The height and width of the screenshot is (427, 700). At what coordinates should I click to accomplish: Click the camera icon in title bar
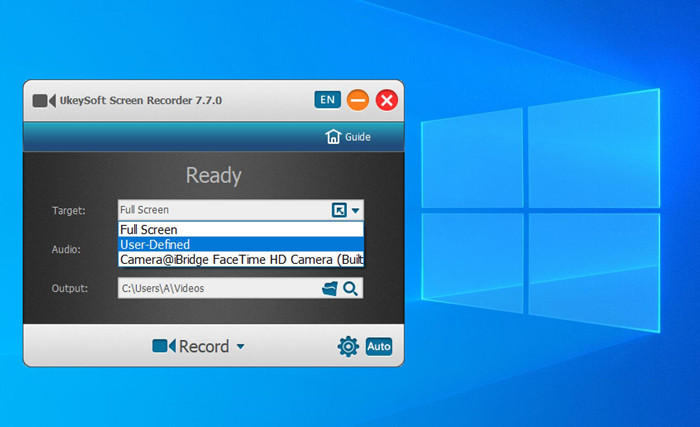tap(44, 100)
